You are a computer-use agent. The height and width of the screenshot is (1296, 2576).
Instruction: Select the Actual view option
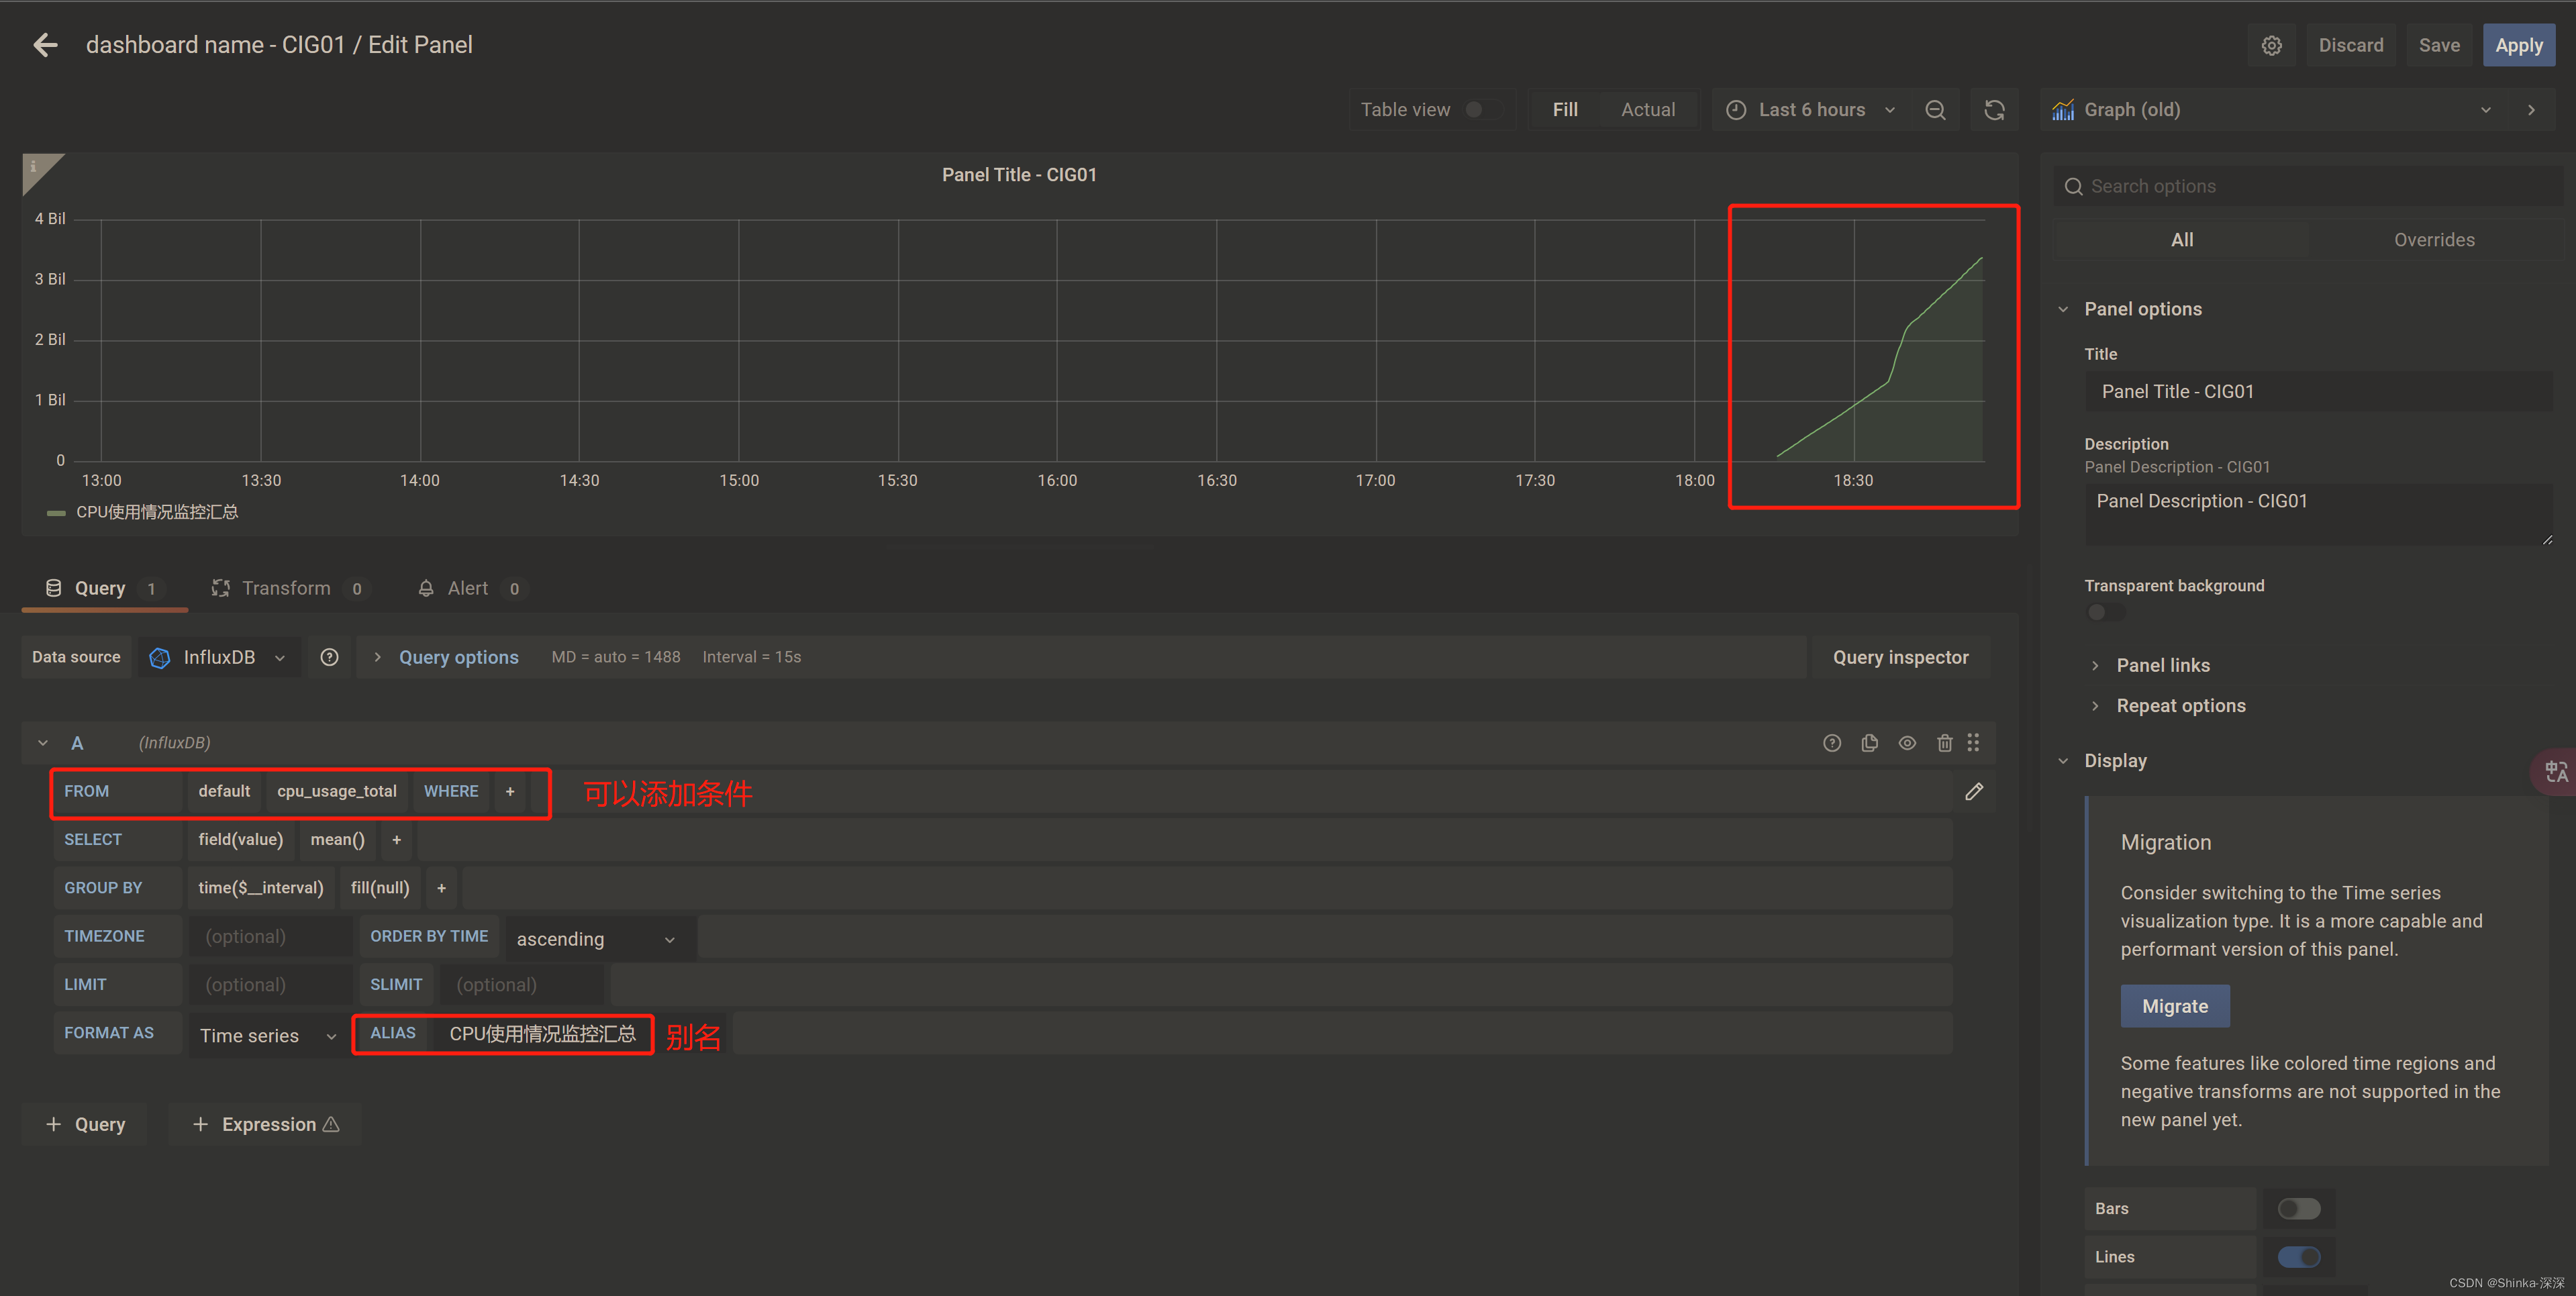tap(1647, 110)
